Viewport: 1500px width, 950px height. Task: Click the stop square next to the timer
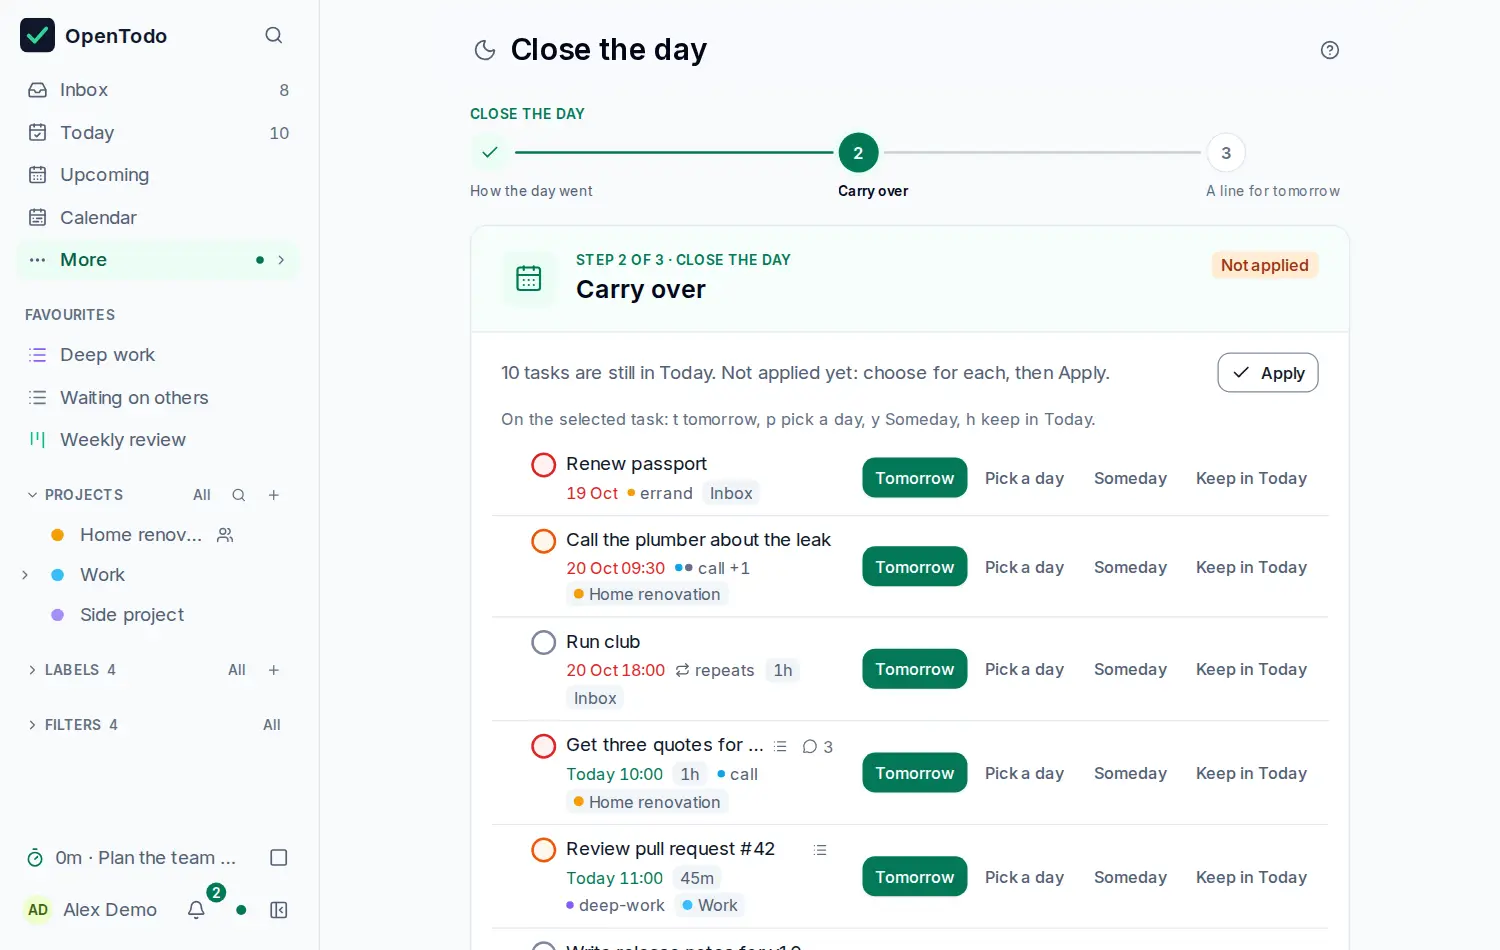279,858
